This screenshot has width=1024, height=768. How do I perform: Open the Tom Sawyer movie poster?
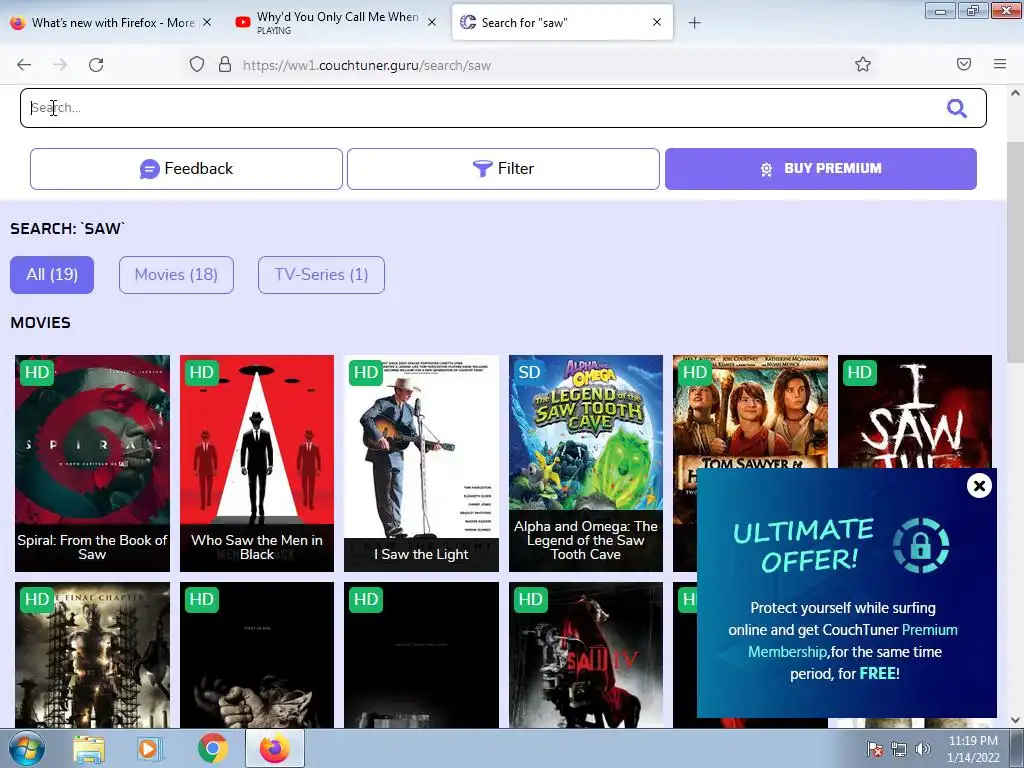[x=750, y=411]
